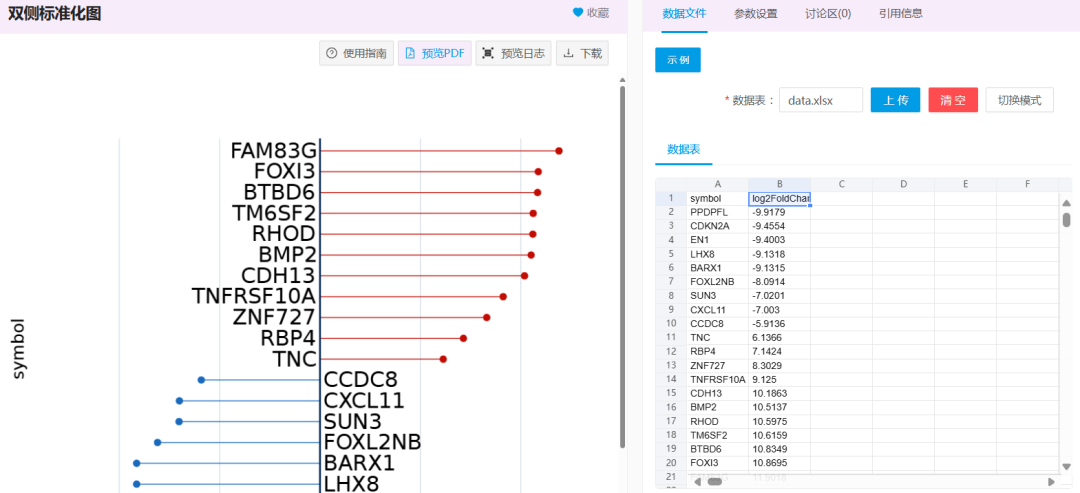Select the 数据表 sub-tab

[683, 149]
